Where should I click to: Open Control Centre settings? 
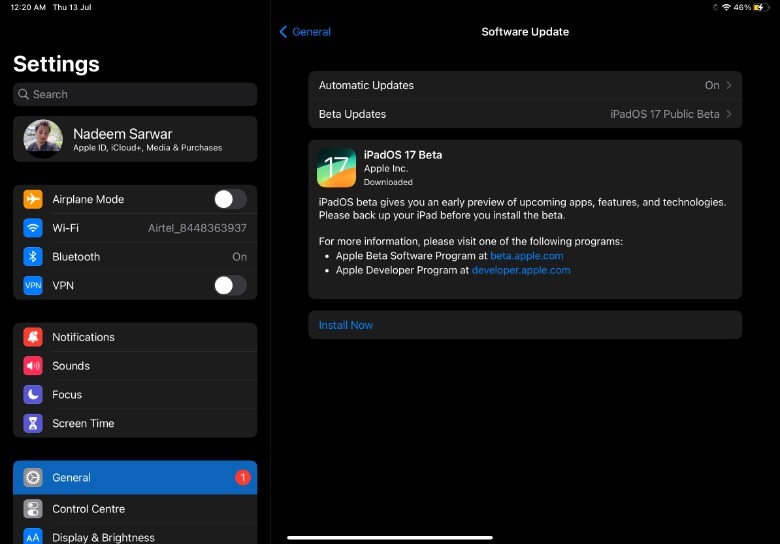pyautogui.click(x=135, y=509)
